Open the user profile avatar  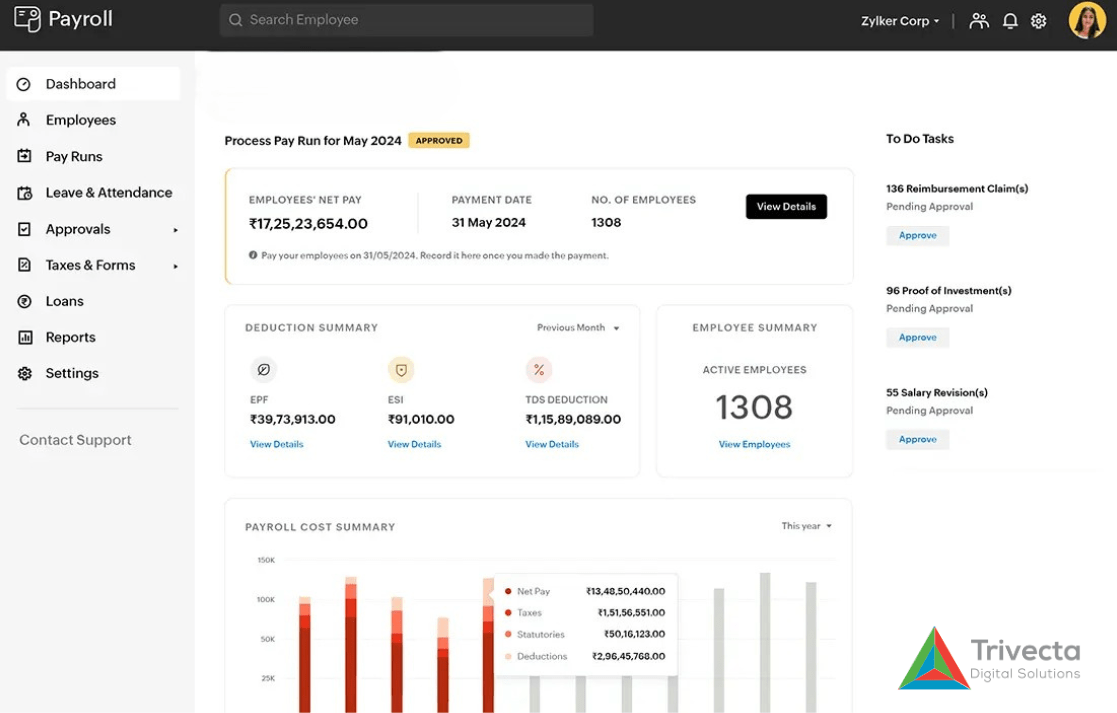coord(1087,20)
